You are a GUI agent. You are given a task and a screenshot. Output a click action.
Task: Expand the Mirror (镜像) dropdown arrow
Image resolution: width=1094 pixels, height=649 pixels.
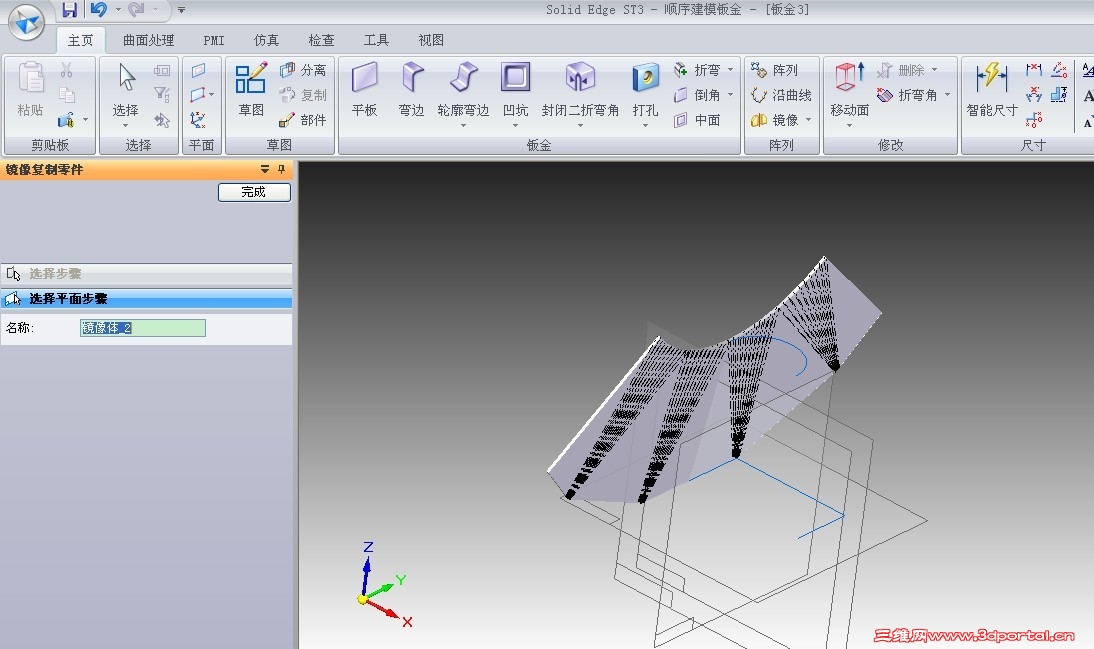(x=809, y=120)
